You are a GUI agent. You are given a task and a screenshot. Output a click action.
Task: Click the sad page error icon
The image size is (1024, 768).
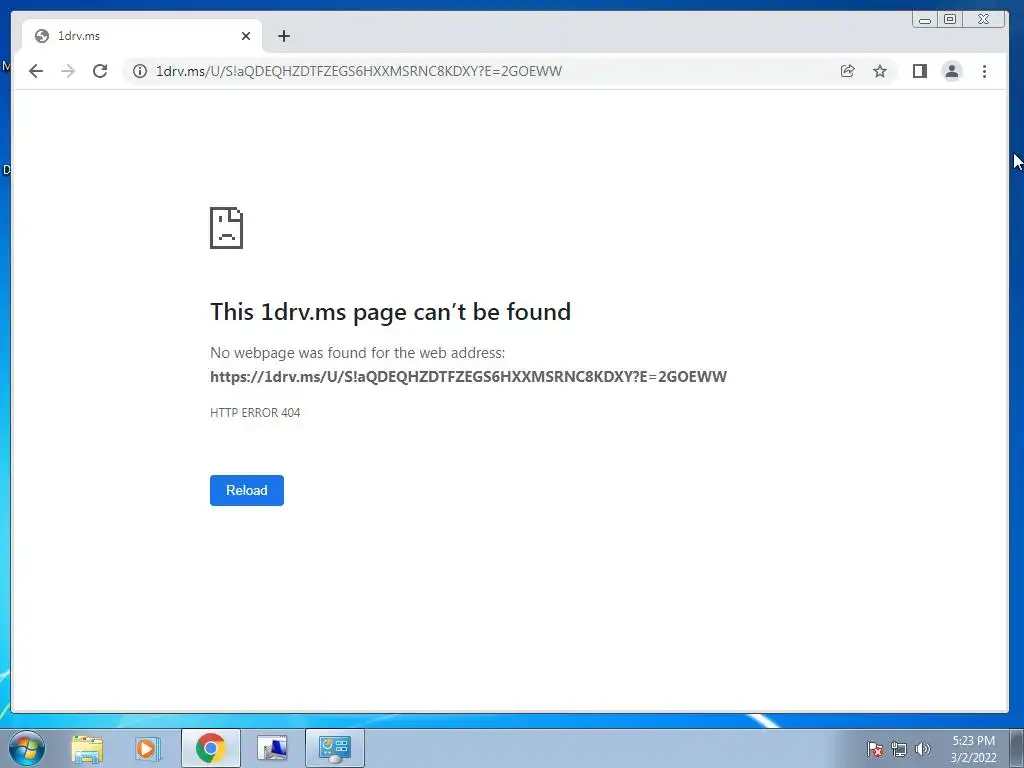click(227, 228)
